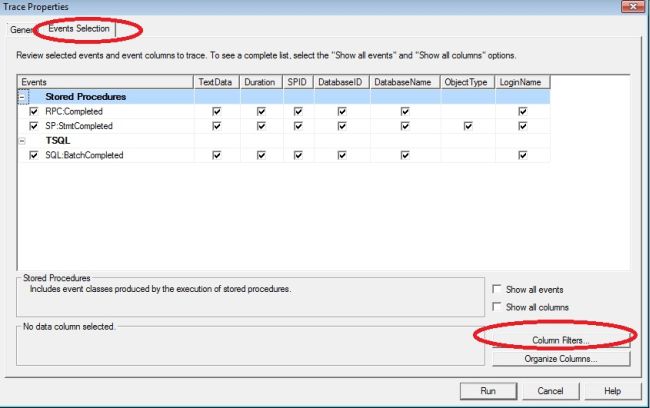Toggle SPID checkbox for RPC:Completed
This screenshot has height=408, width=650.
coord(298,111)
